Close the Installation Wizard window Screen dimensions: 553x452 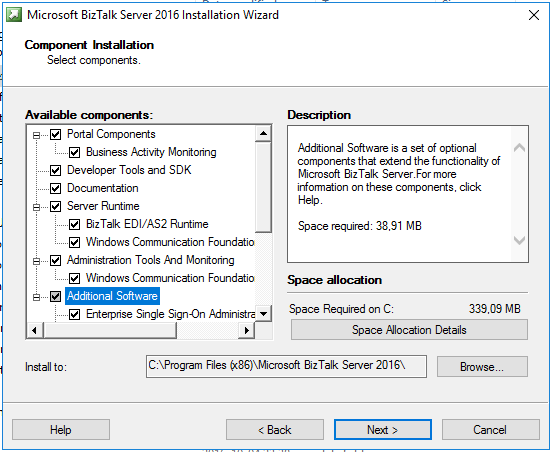(x=534, y=15)
